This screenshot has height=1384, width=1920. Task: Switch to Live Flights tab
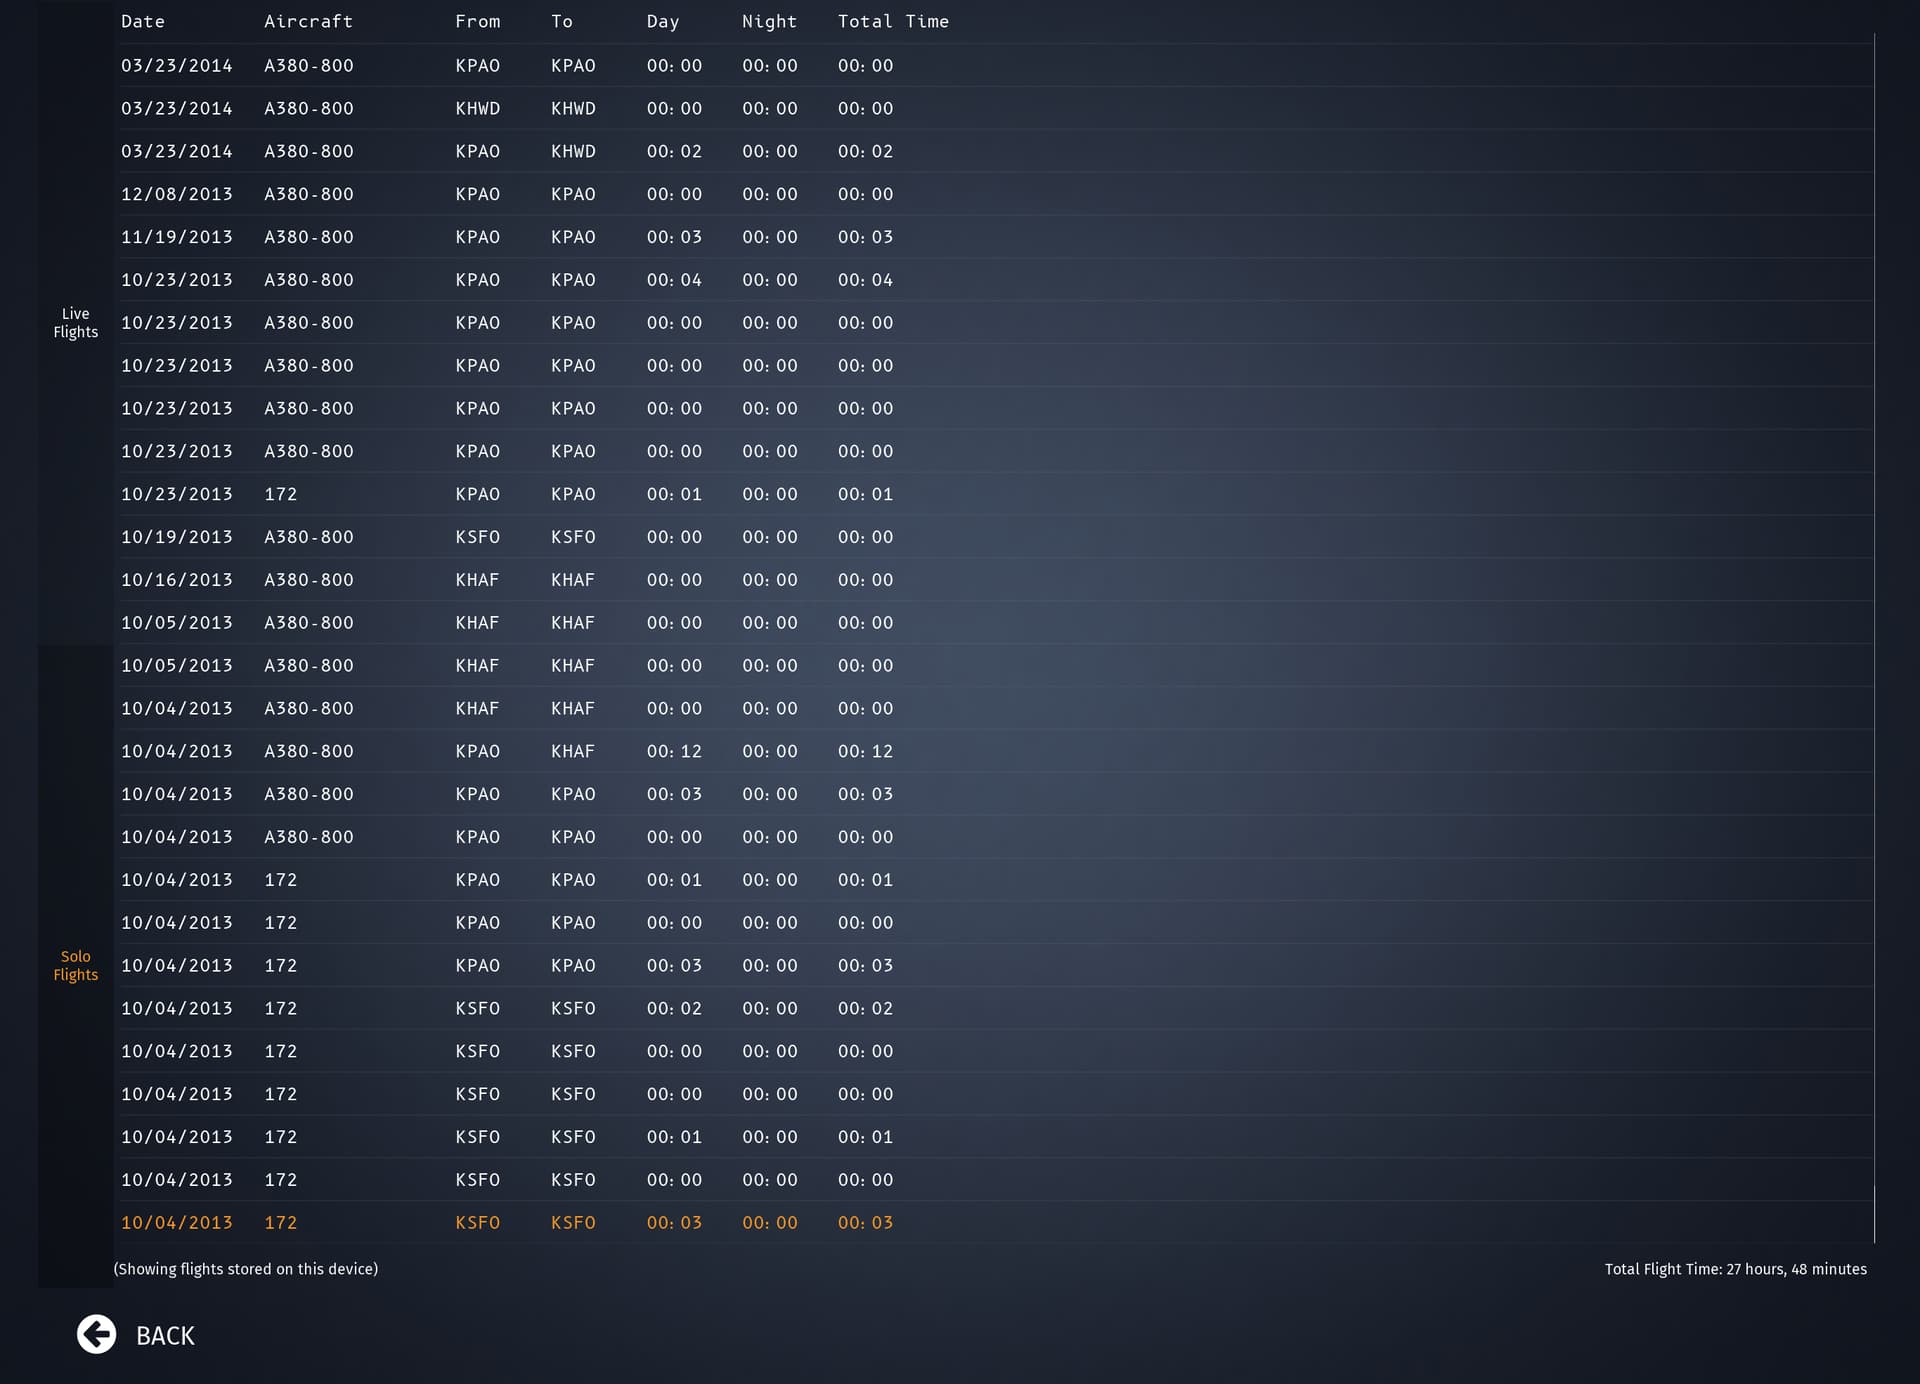76,322
